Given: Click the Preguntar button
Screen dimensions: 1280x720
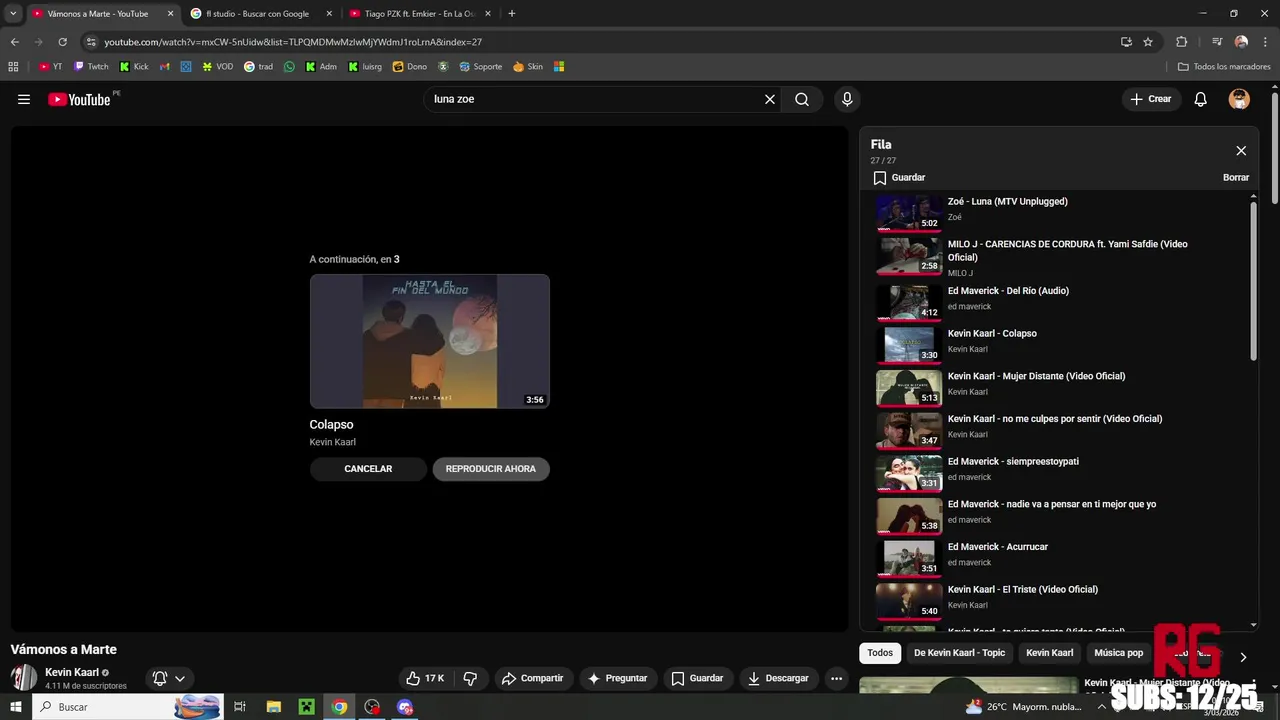Looking at the screenshot, I should coord(617,678).
